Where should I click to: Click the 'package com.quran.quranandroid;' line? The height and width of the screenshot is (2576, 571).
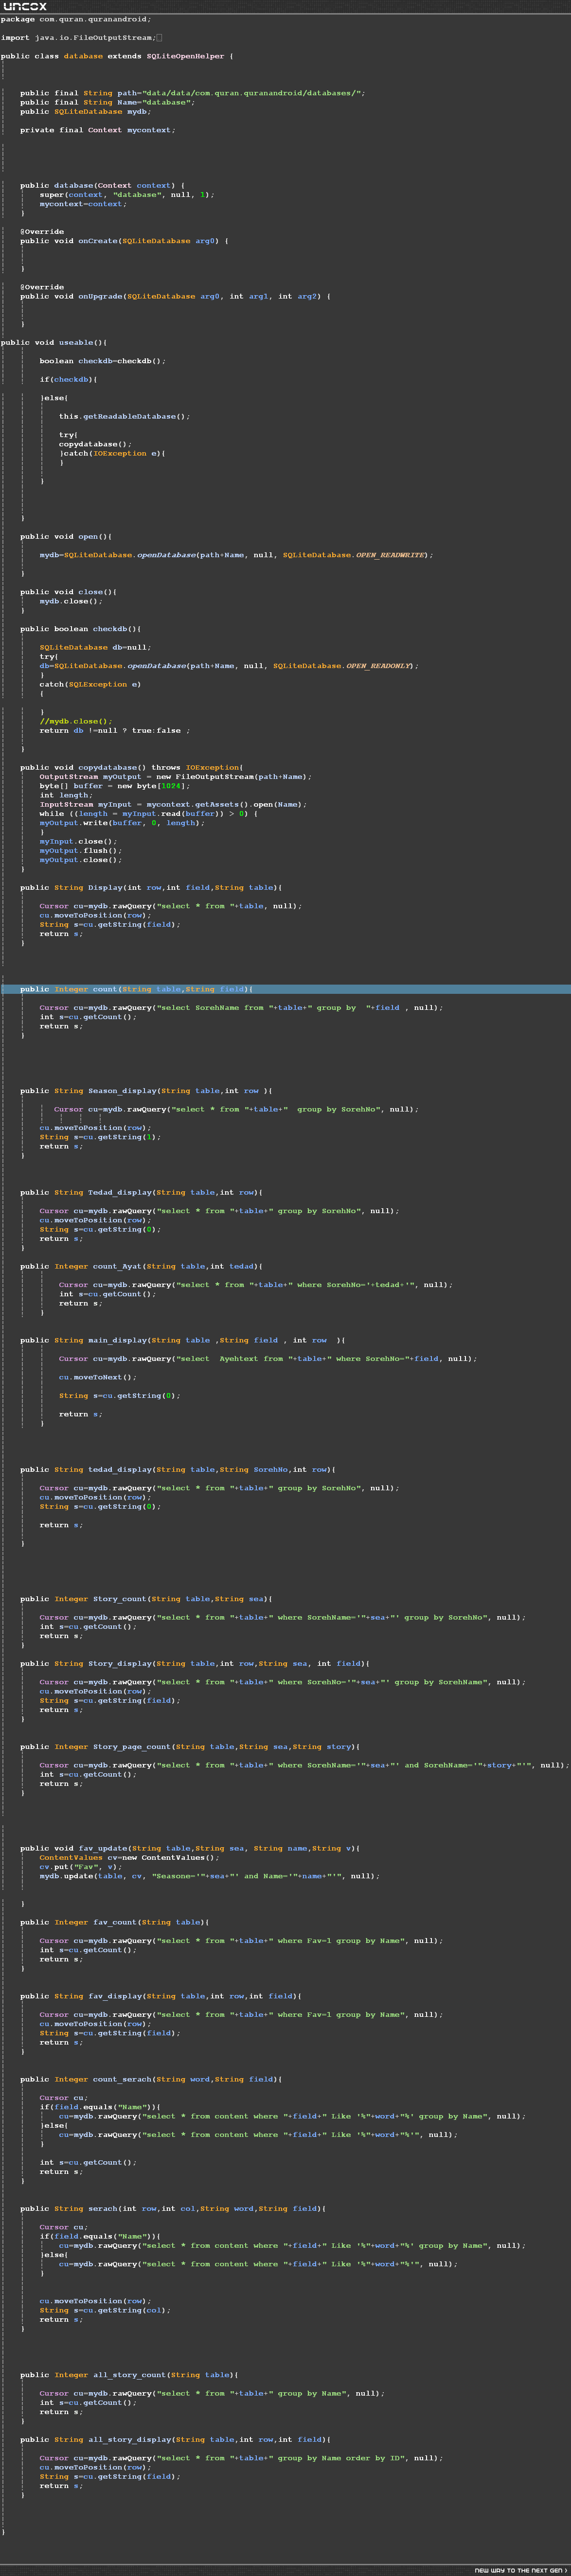click(x=76, y=19)
